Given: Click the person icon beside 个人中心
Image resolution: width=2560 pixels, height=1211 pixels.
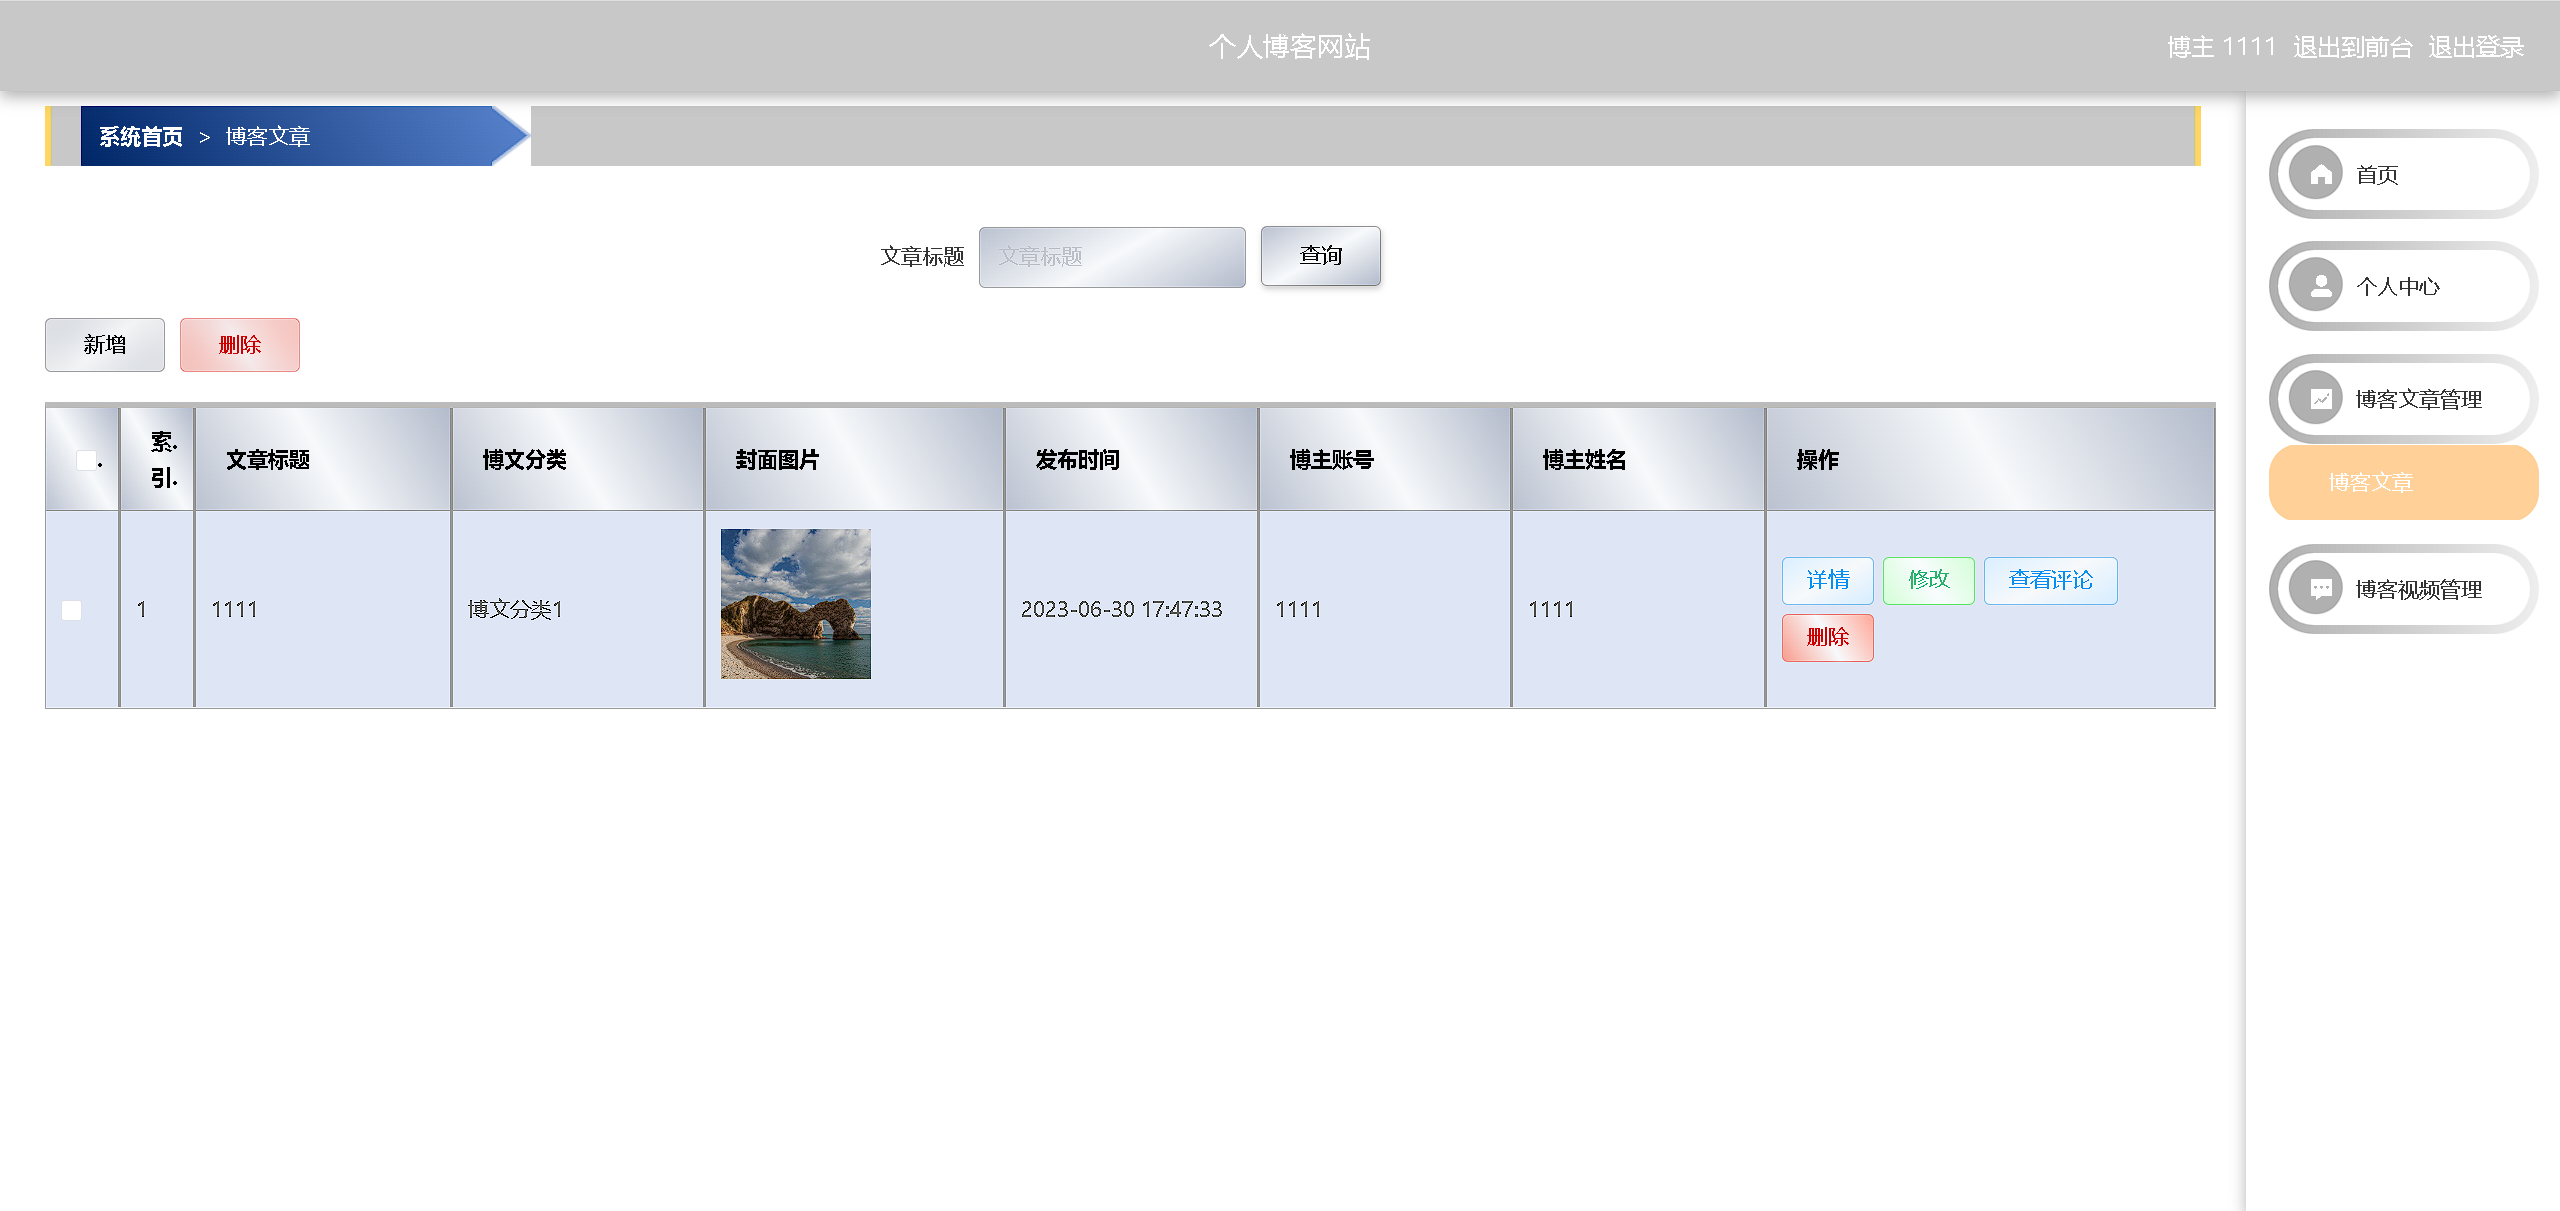Looking at the screenshot, I should 2320,287.
